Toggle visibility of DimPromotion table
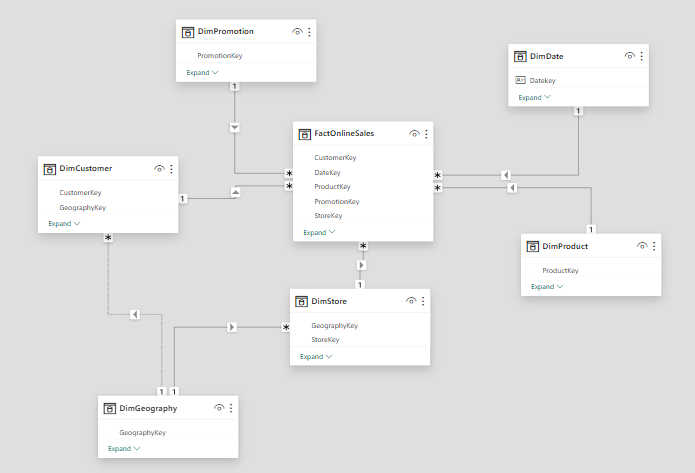 (297, 32)
